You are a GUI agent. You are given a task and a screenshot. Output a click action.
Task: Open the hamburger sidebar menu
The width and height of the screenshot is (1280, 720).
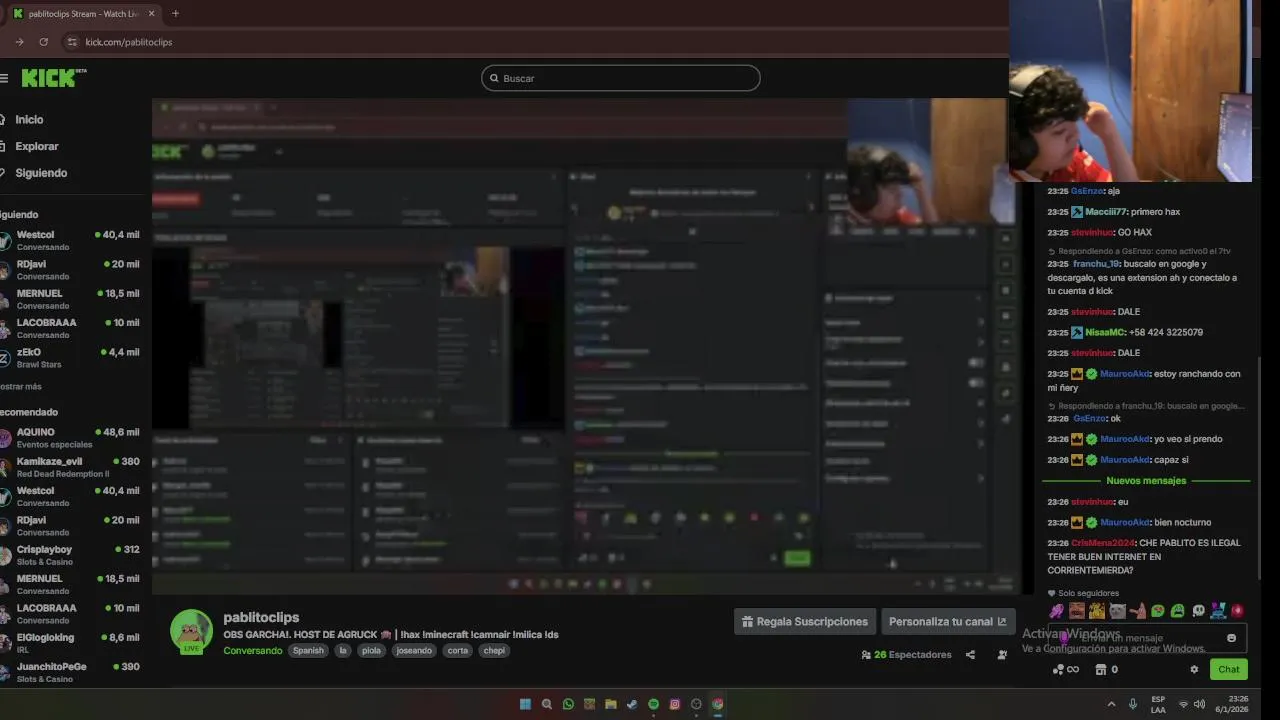click(4, 78)
